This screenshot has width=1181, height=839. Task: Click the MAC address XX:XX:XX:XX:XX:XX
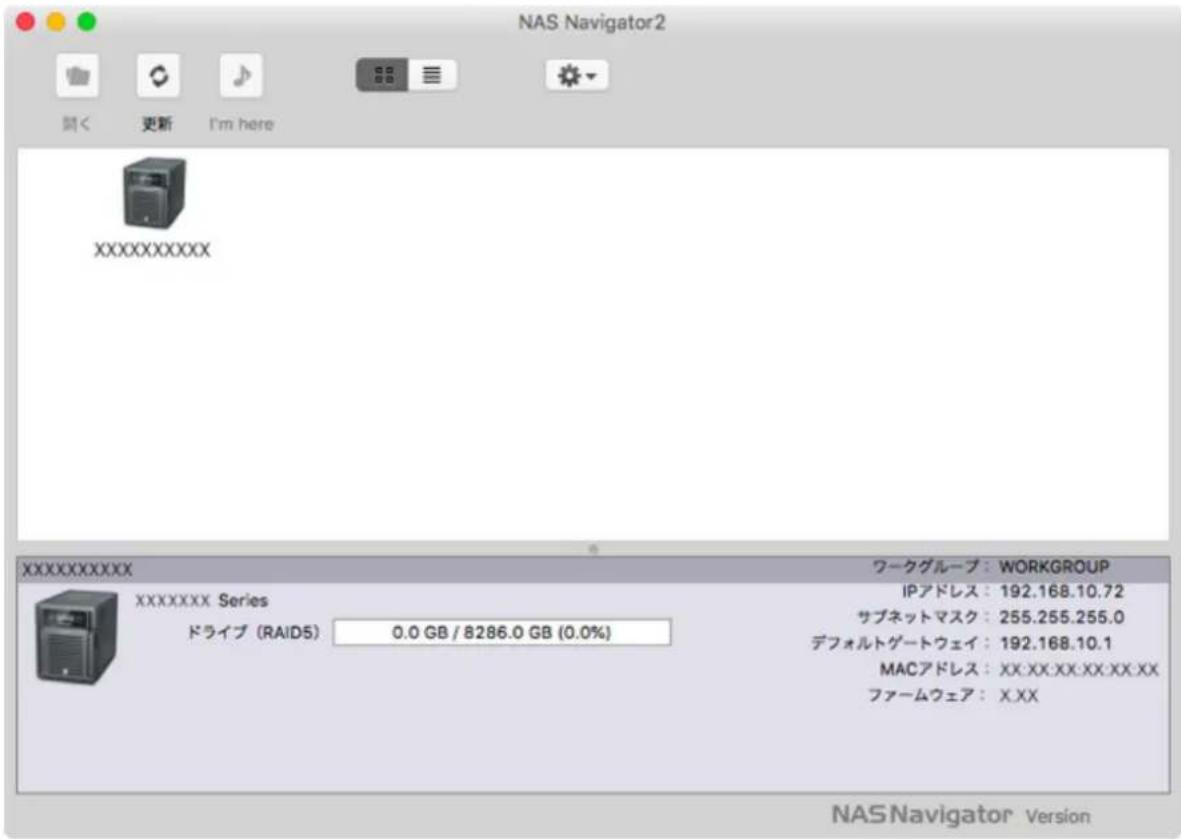click(x=1079, y=670)
